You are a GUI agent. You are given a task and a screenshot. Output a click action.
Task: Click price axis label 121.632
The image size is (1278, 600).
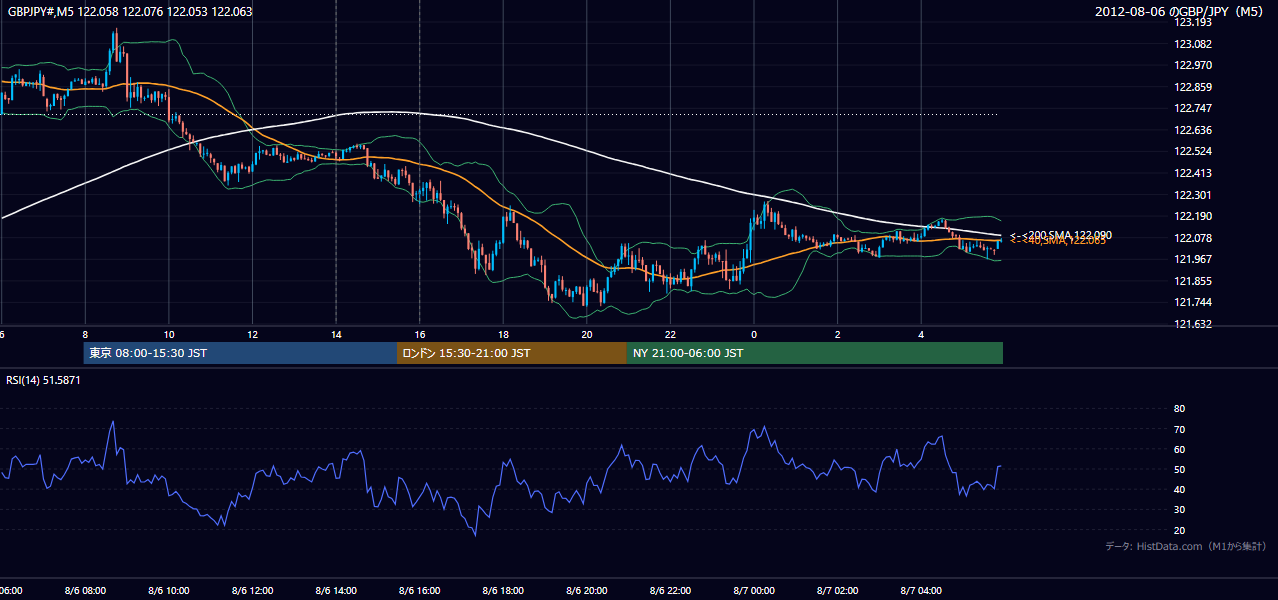(1192, 324)
